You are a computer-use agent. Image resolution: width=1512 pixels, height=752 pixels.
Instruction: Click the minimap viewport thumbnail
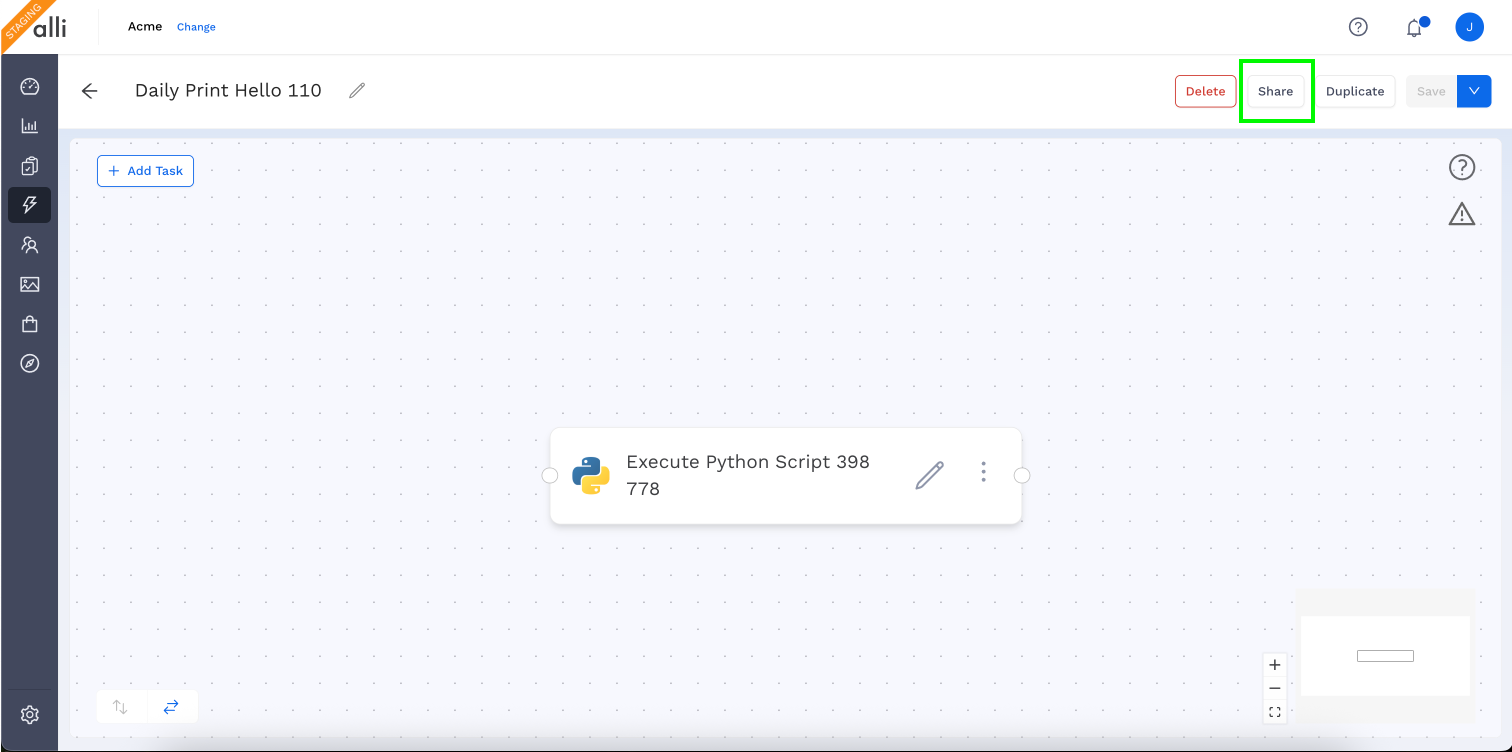[x=1385, y=656]
